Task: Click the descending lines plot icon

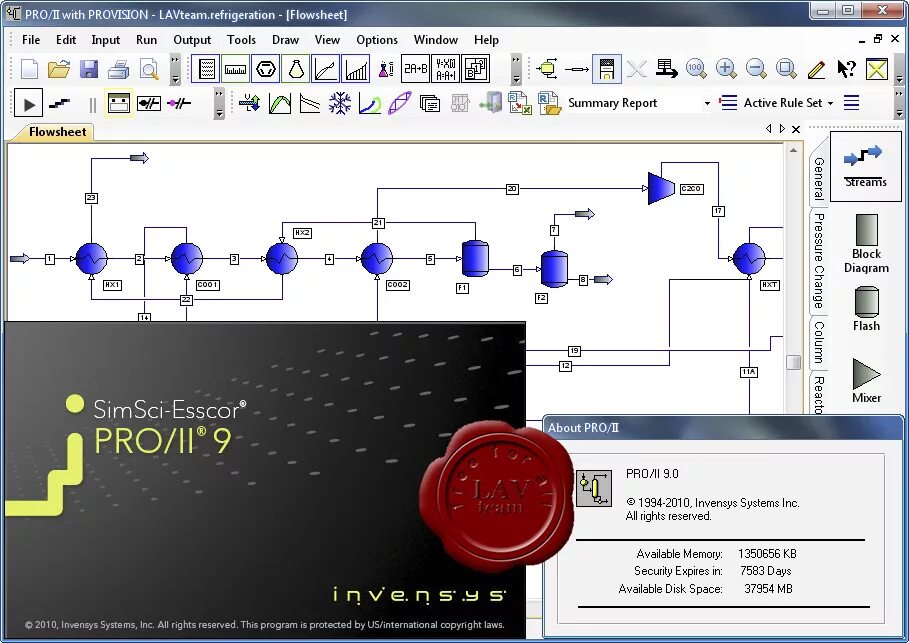Action: [x=310, y=104]
